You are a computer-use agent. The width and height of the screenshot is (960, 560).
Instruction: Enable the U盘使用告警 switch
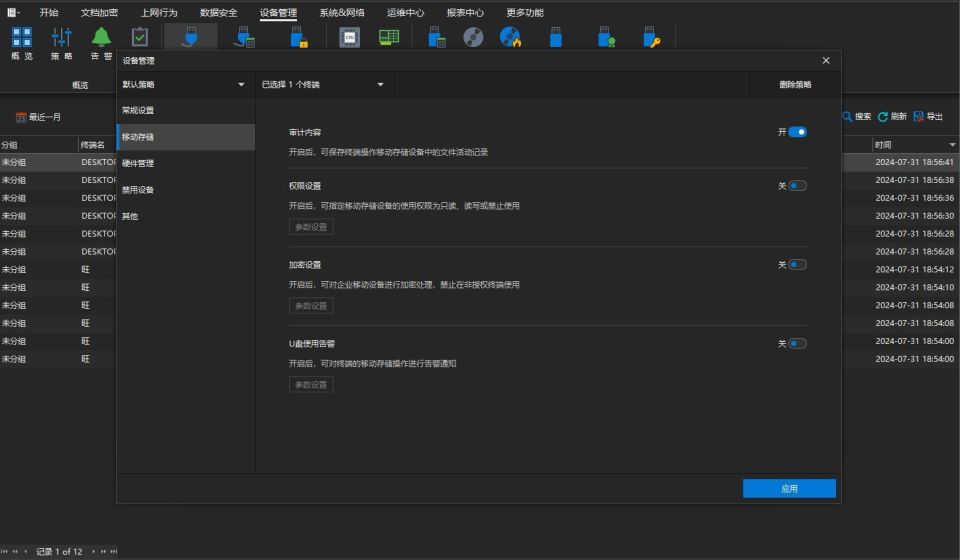[797, 344]
